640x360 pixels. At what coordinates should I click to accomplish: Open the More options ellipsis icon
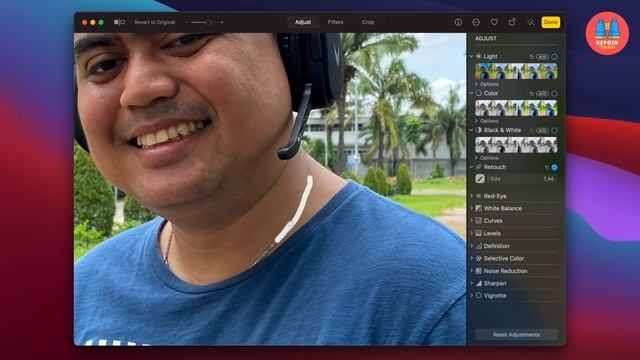coord(476,22)
